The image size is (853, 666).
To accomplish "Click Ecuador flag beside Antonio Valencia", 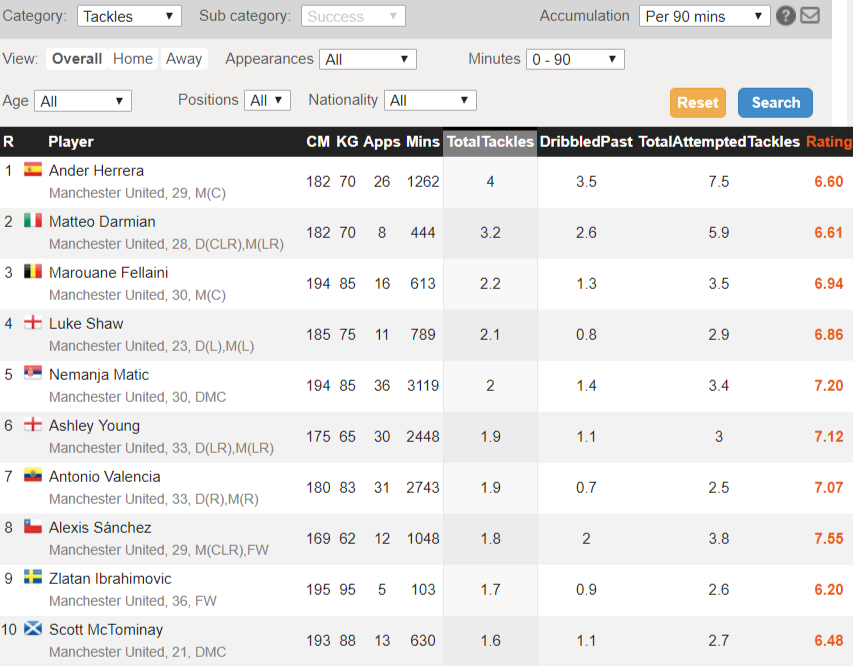I will (33, 475).
